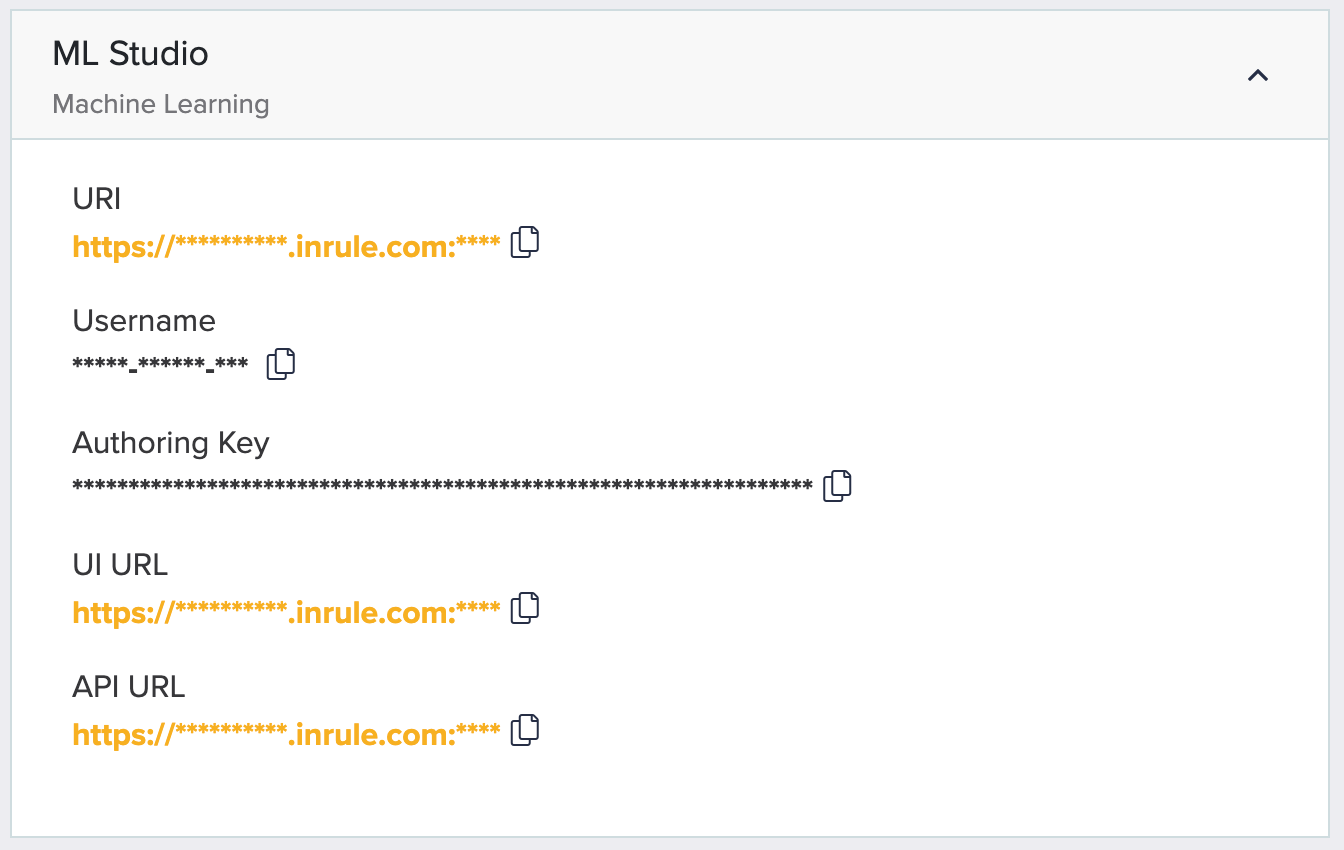Copy the Username value
This screenshot has width=1344, height=850.
[x=281, y=364]
